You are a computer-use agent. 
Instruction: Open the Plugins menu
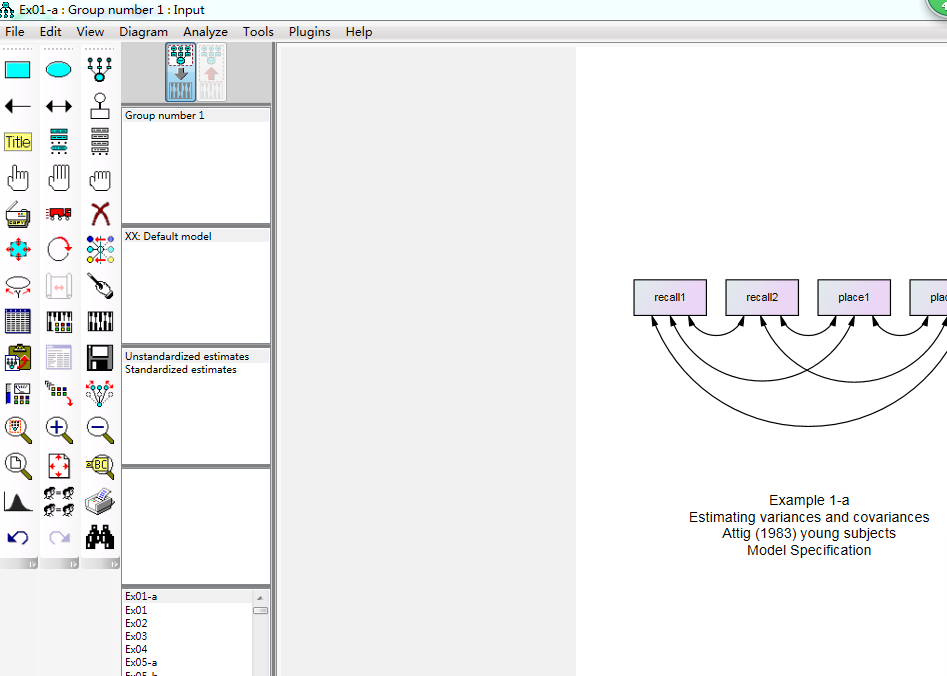(309, 32)
